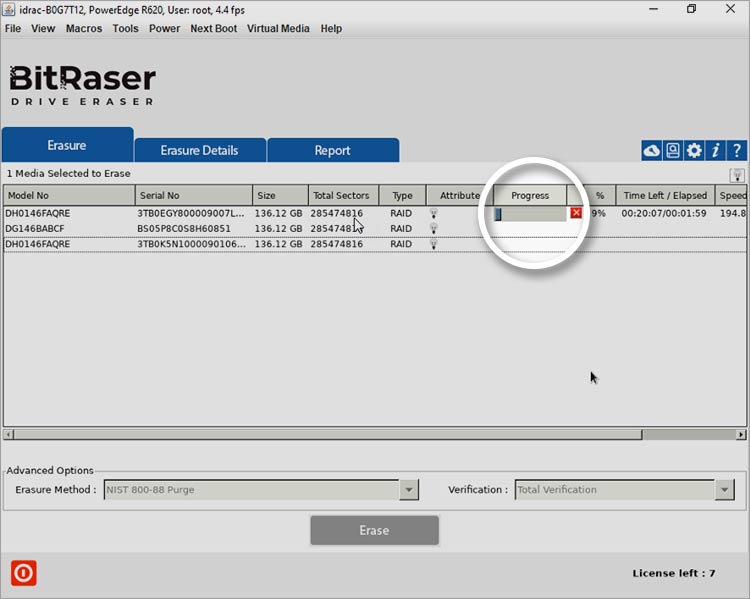This screenshot has width=750, height=599.
Task: Open the info 'i' icon
Action: (715, 151)
